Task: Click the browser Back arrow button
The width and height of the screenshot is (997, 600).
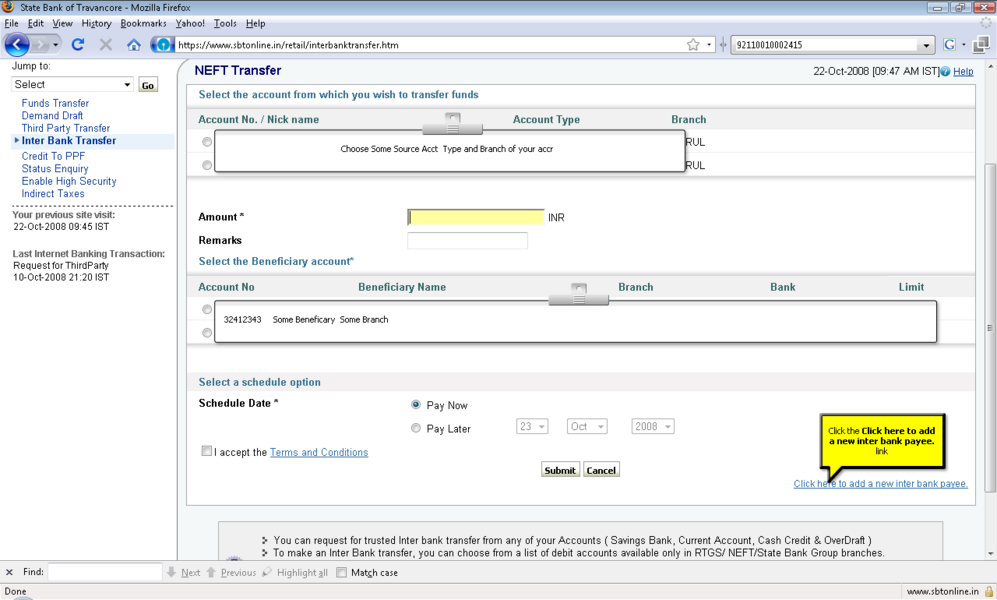Action: [x=17, y=45]
